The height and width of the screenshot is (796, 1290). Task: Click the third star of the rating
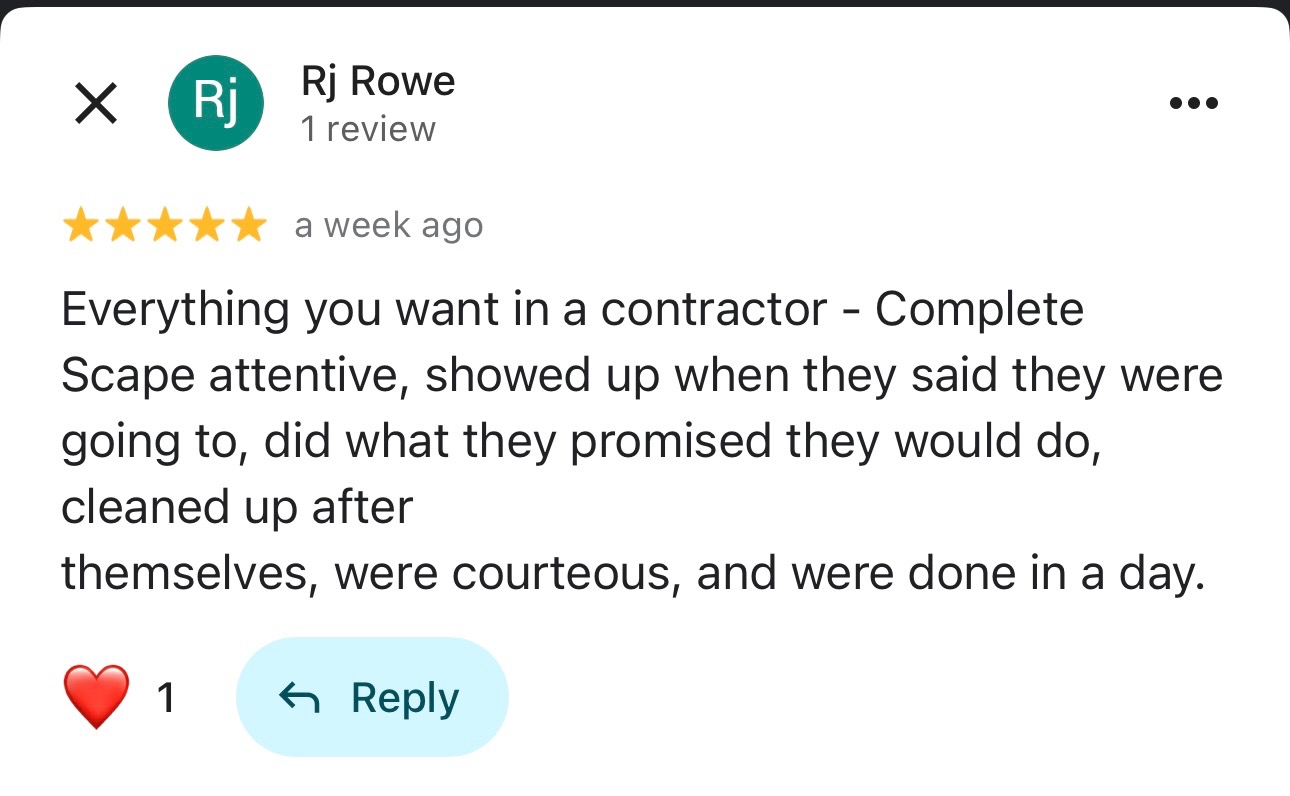coord(164,227)
